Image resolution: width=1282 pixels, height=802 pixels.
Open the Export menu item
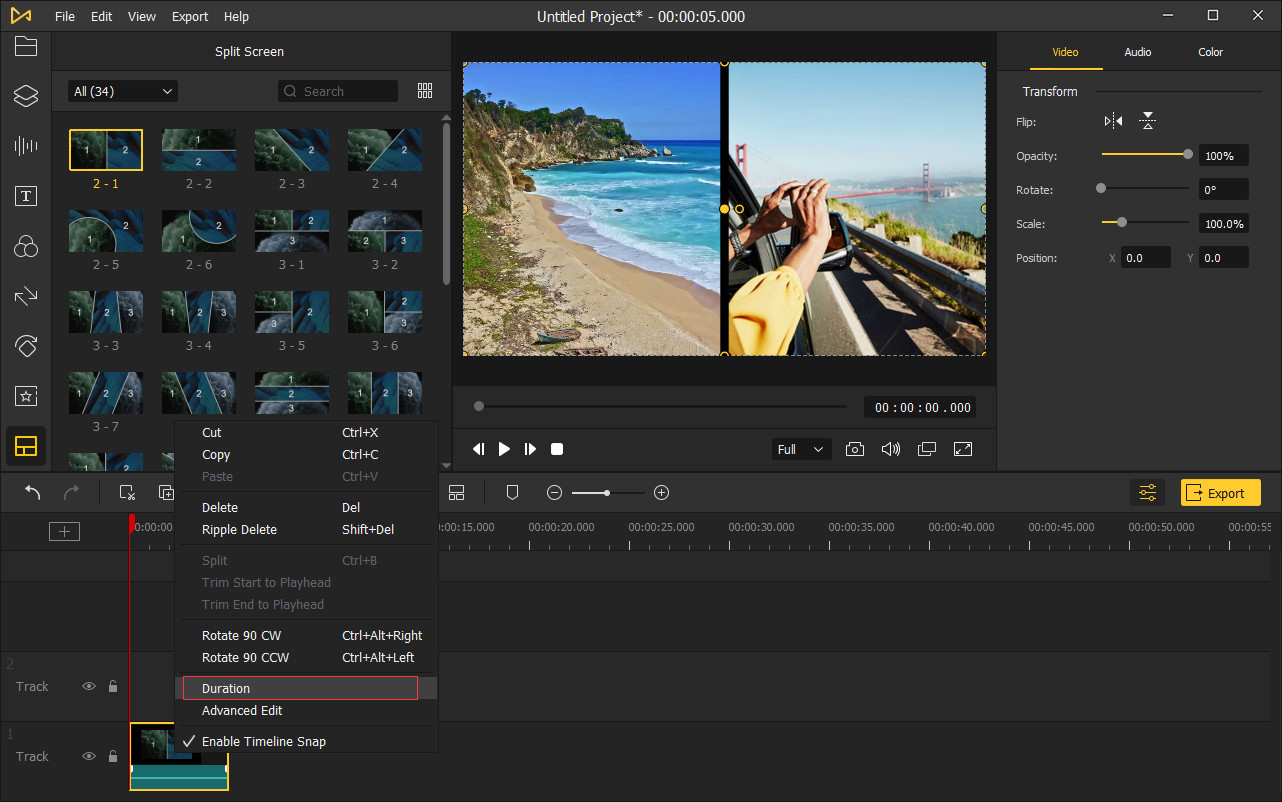(189, 16)
